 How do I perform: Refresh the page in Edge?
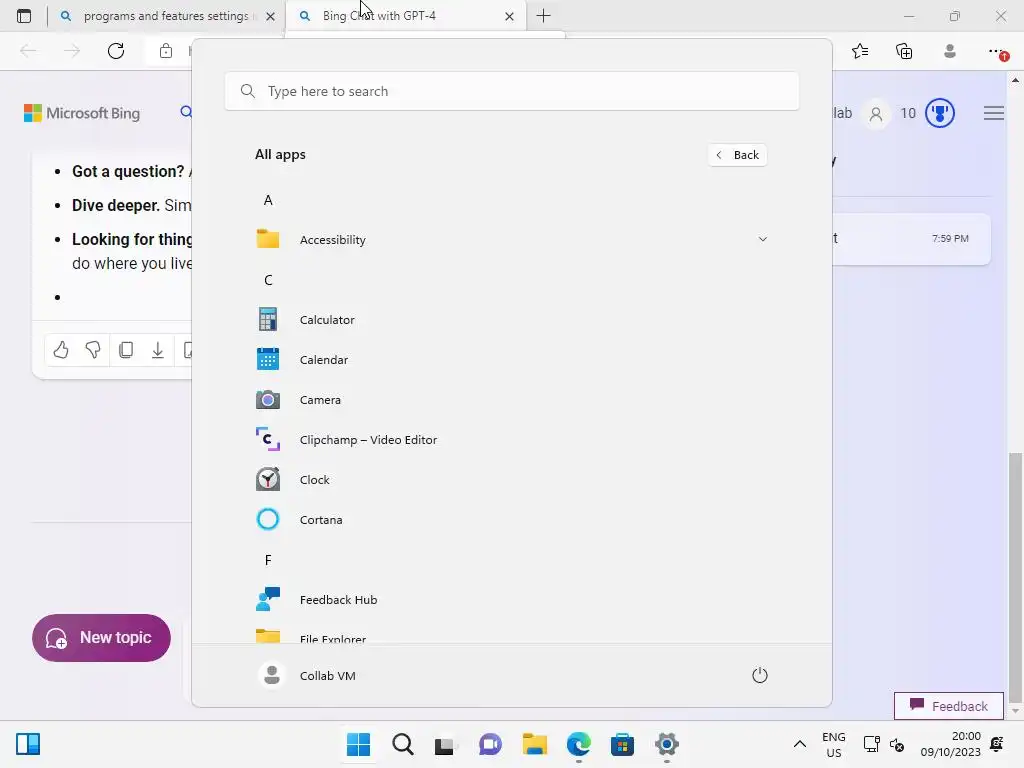pos(116,51)
